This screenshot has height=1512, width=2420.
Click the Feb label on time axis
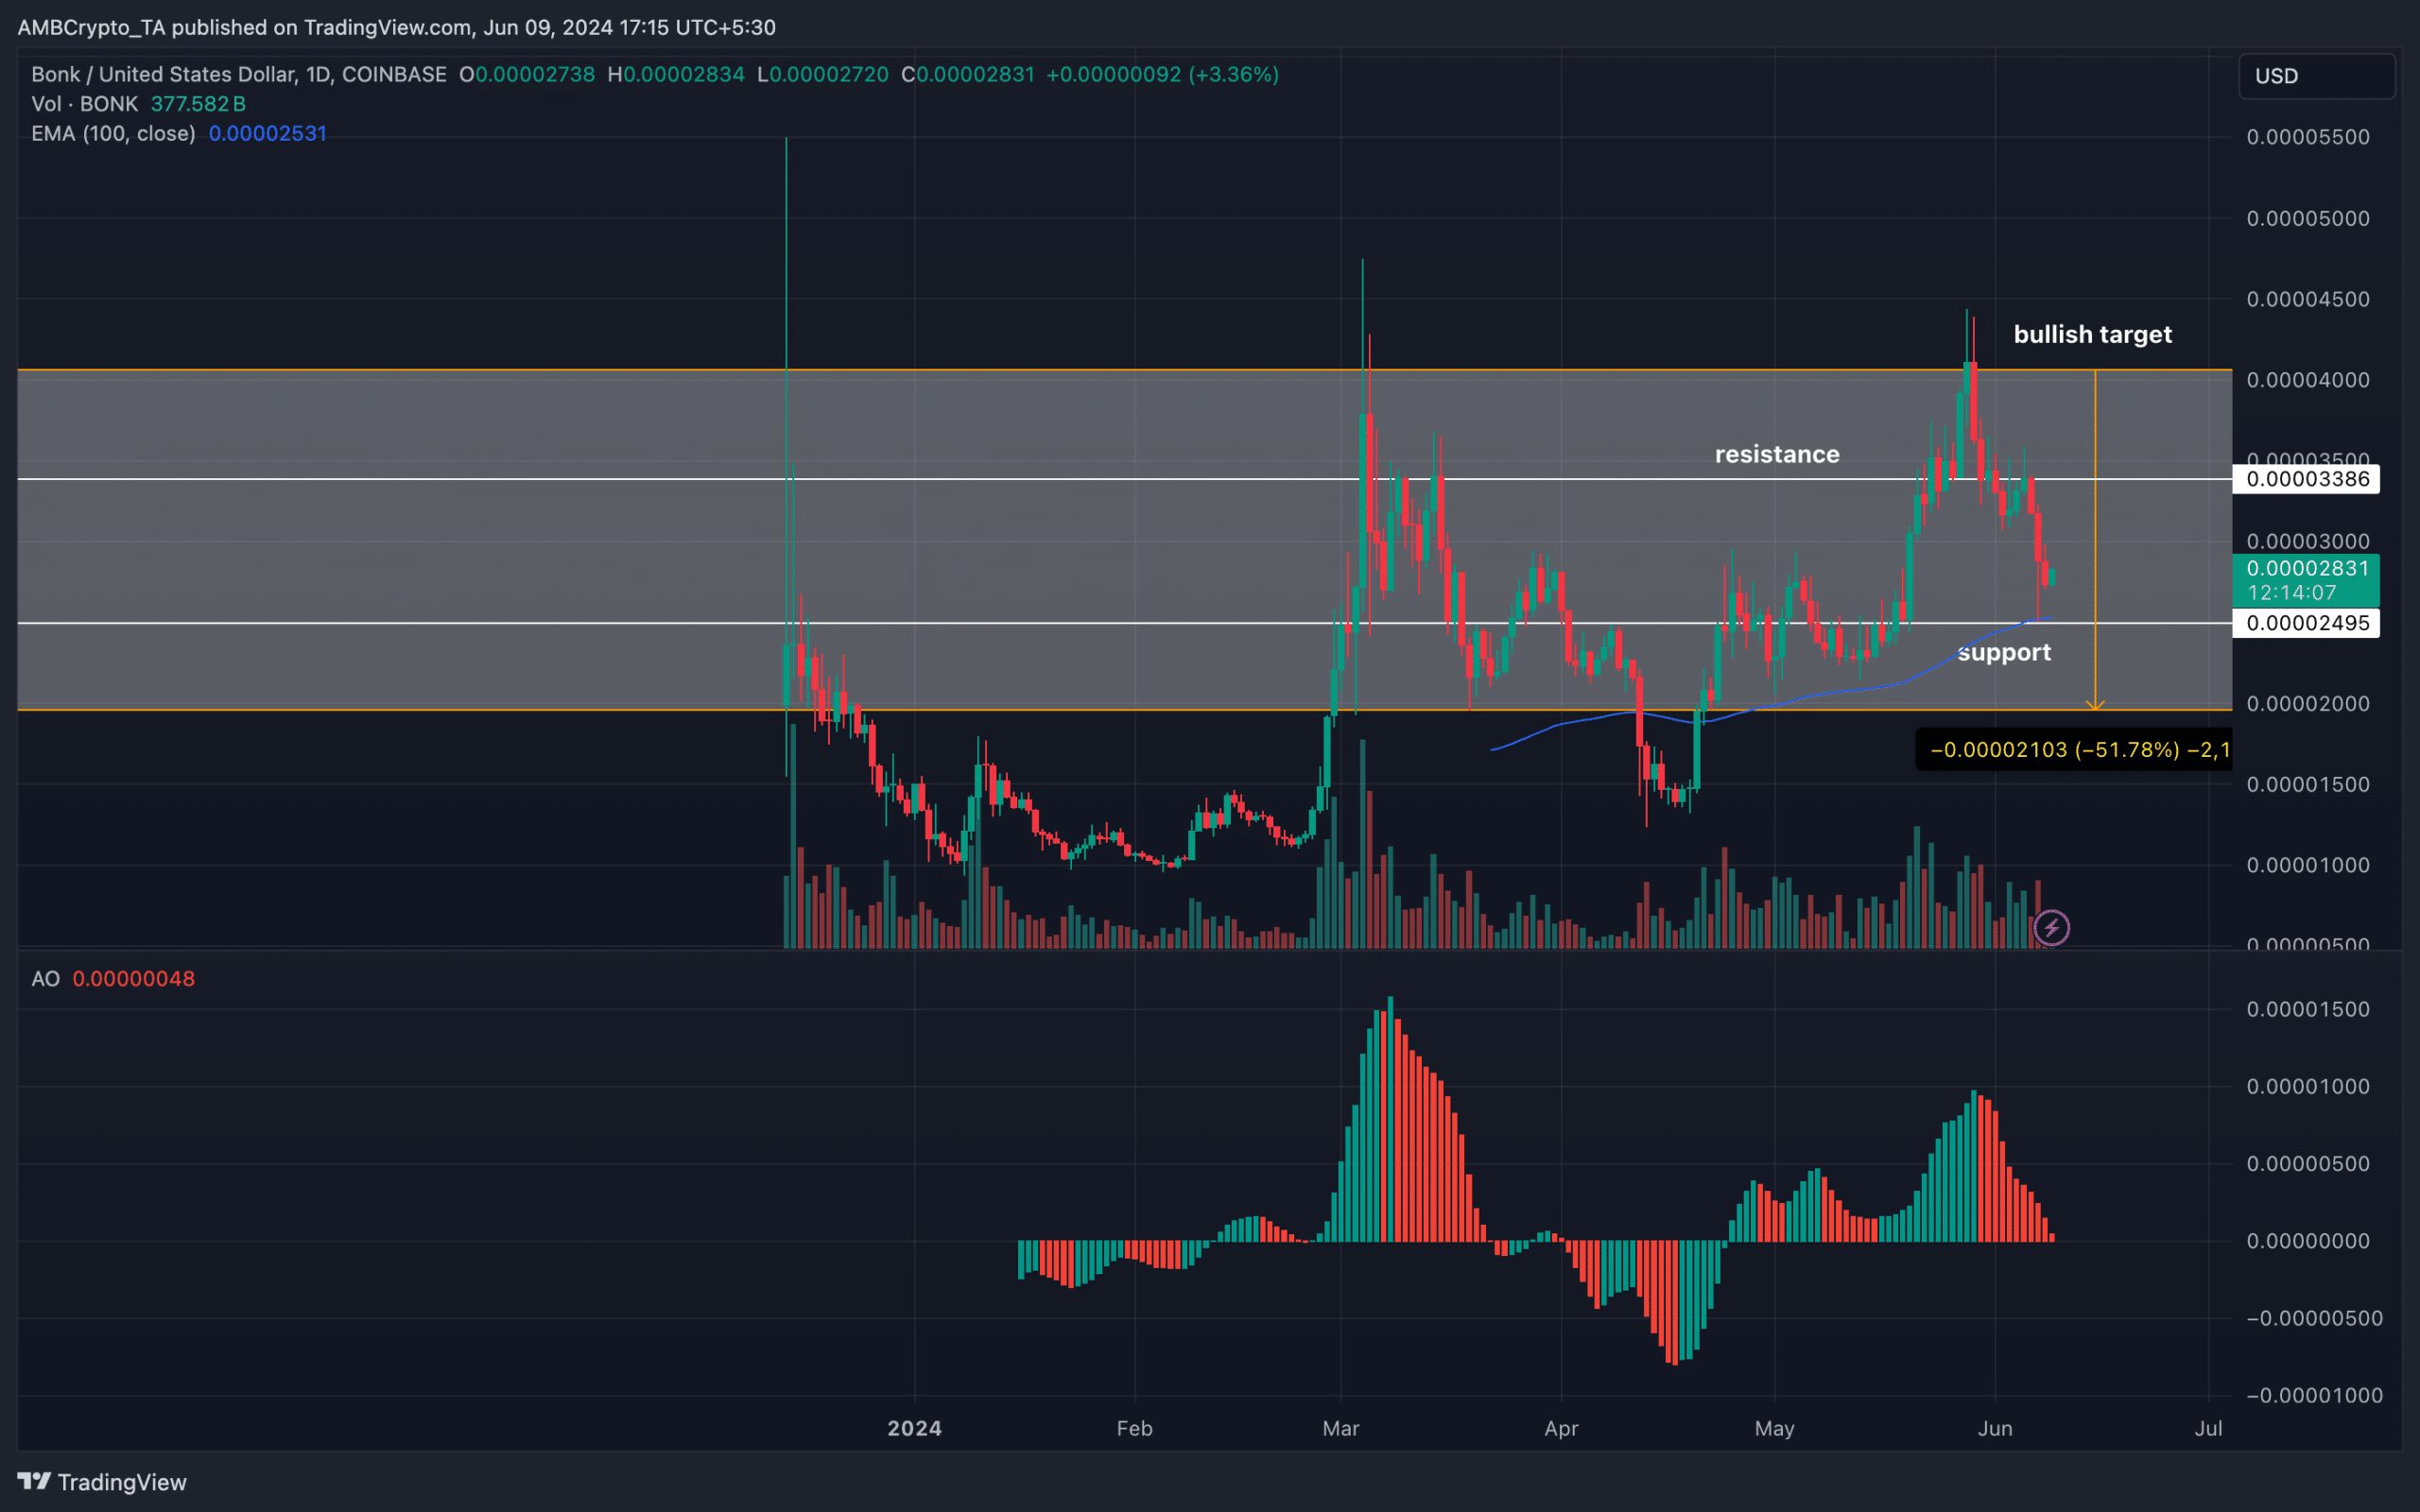tap(1134, 1428)
